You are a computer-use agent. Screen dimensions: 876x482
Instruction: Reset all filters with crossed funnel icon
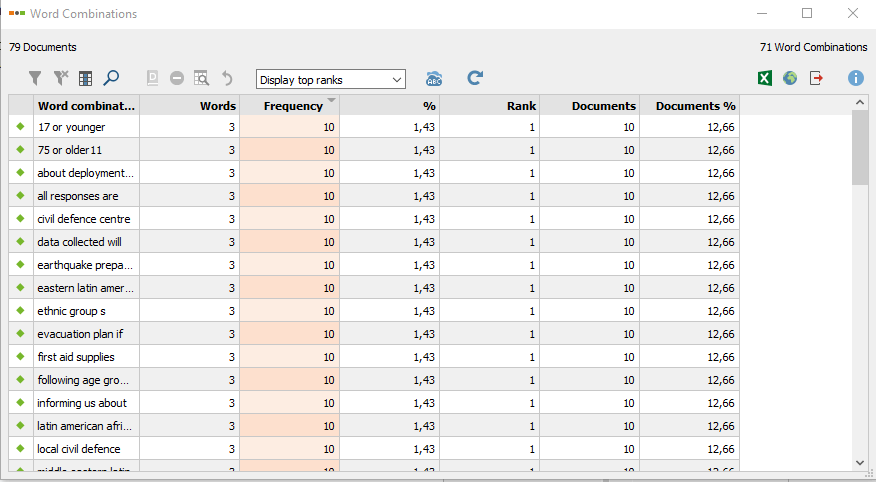click(60, 78)
